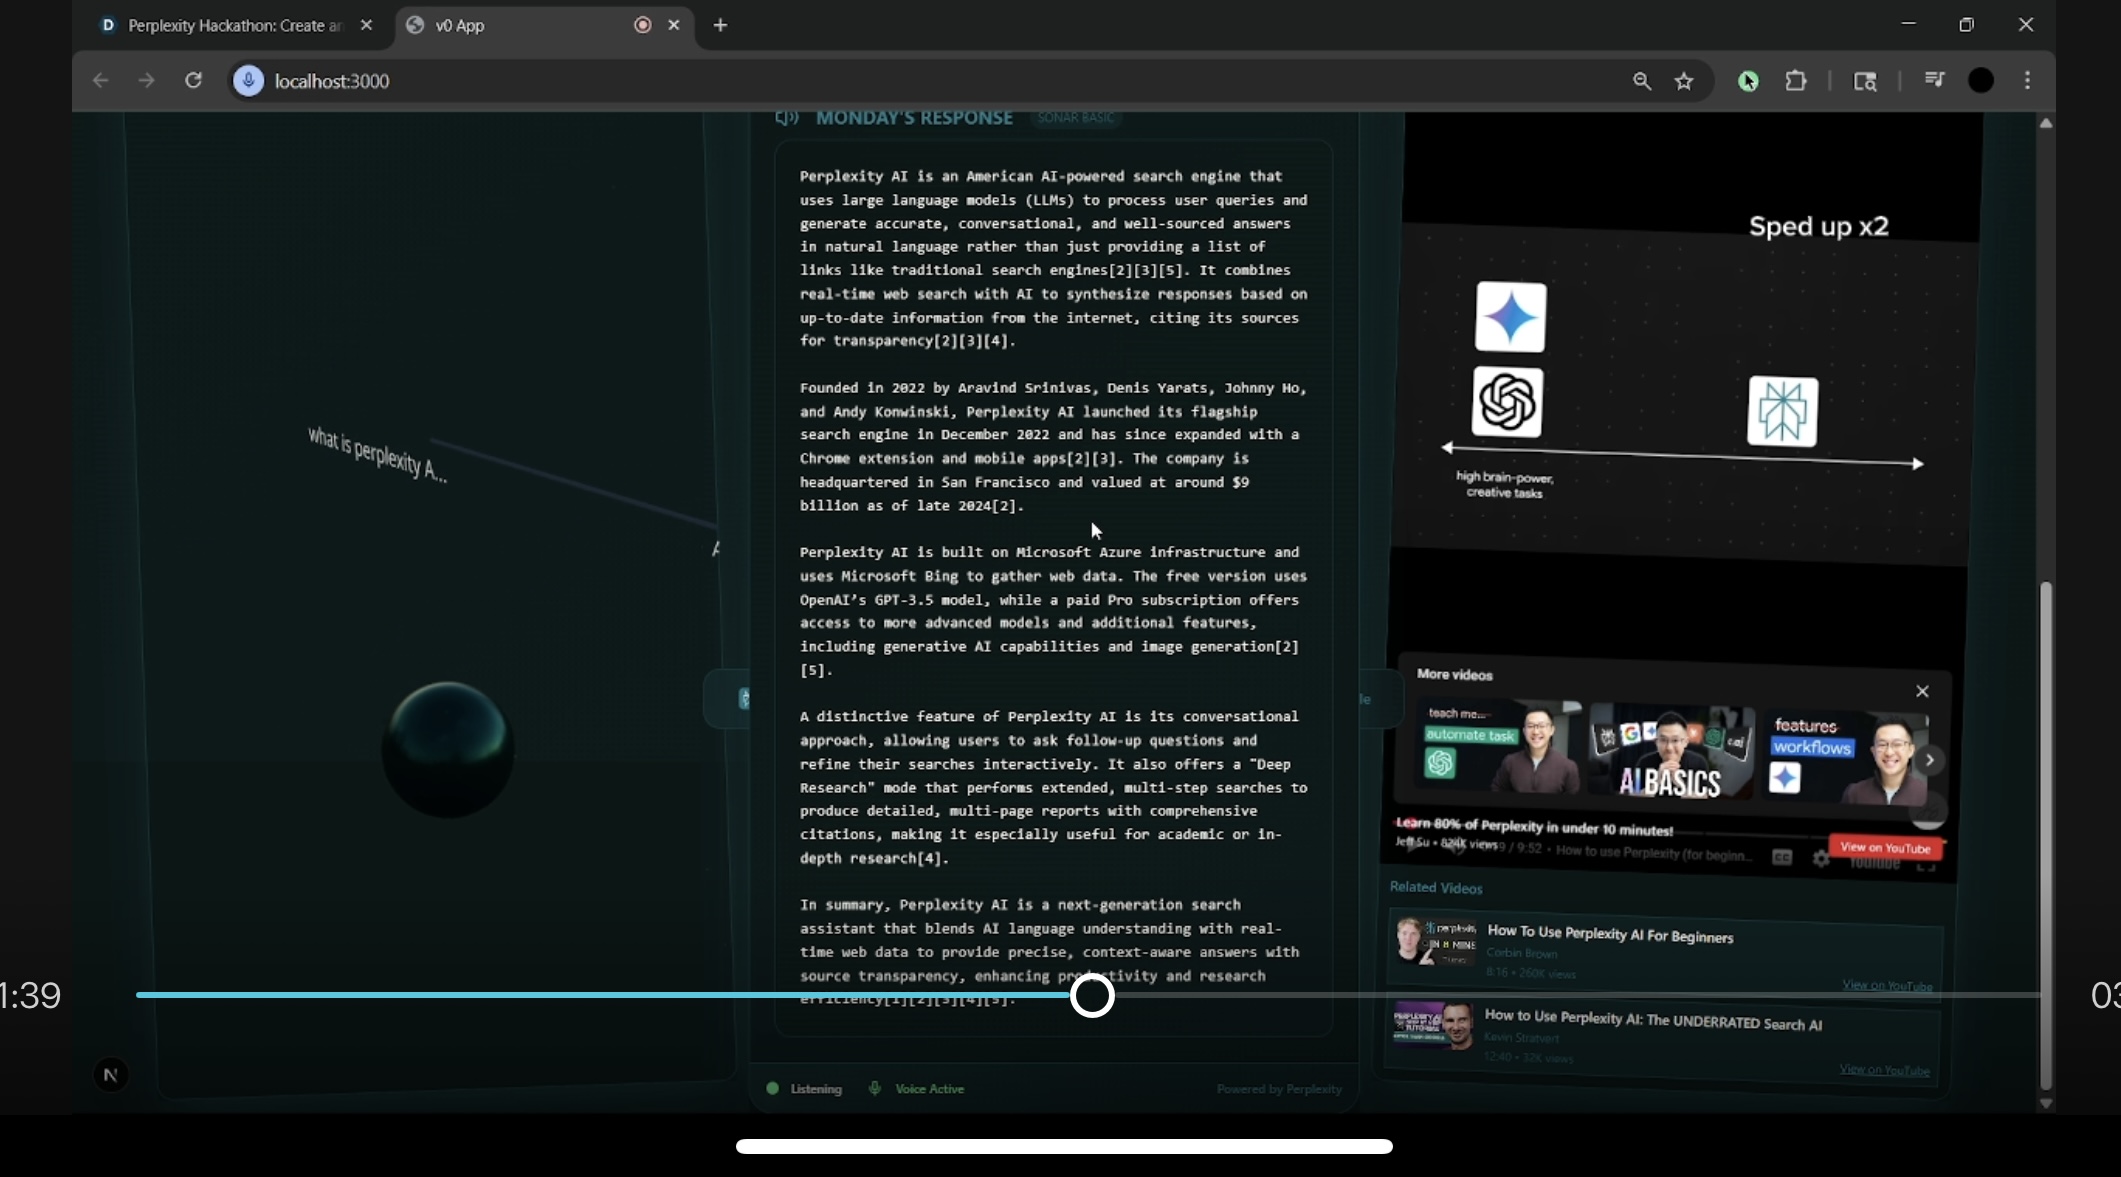Open a new browser tab
Viewport: 2121px width, 1177px height.
(x=720, y=25)
